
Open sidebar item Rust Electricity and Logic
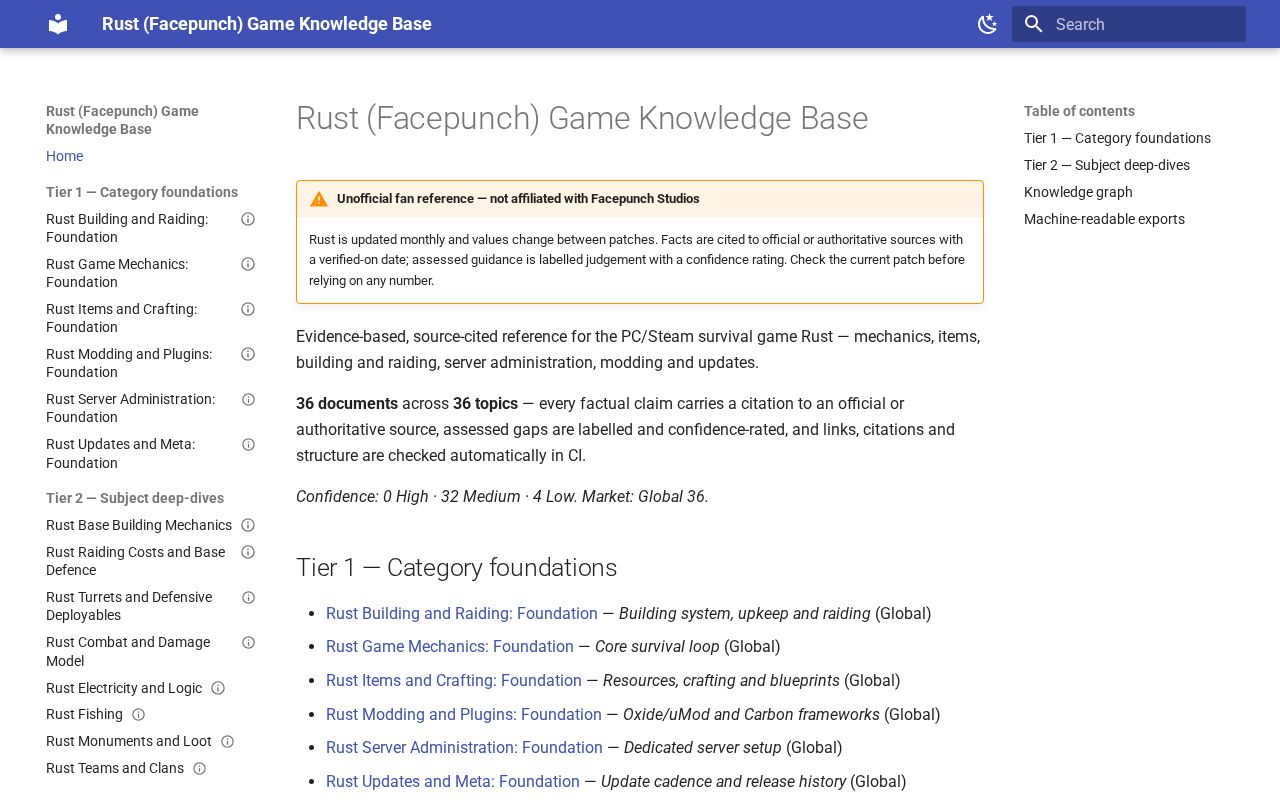(124, 688)
